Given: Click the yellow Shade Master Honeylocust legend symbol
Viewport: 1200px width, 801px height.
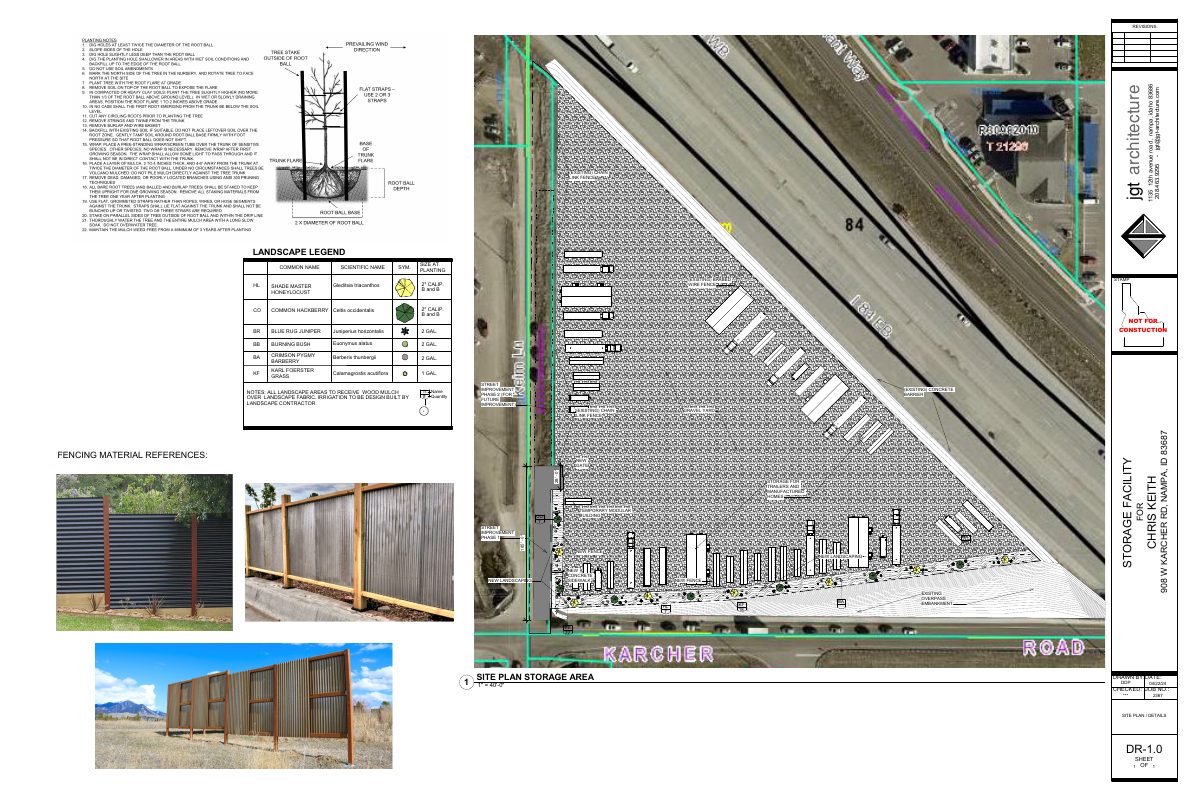Looking at the screenshot, I should coord(404,289).
